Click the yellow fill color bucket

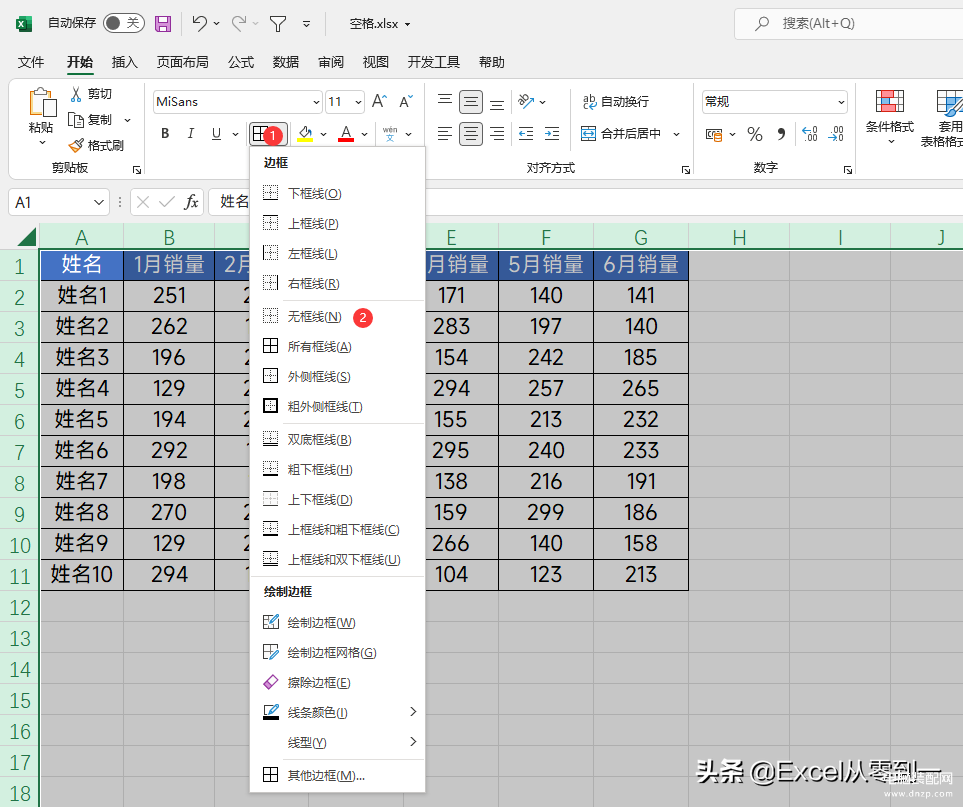(305, 134)
